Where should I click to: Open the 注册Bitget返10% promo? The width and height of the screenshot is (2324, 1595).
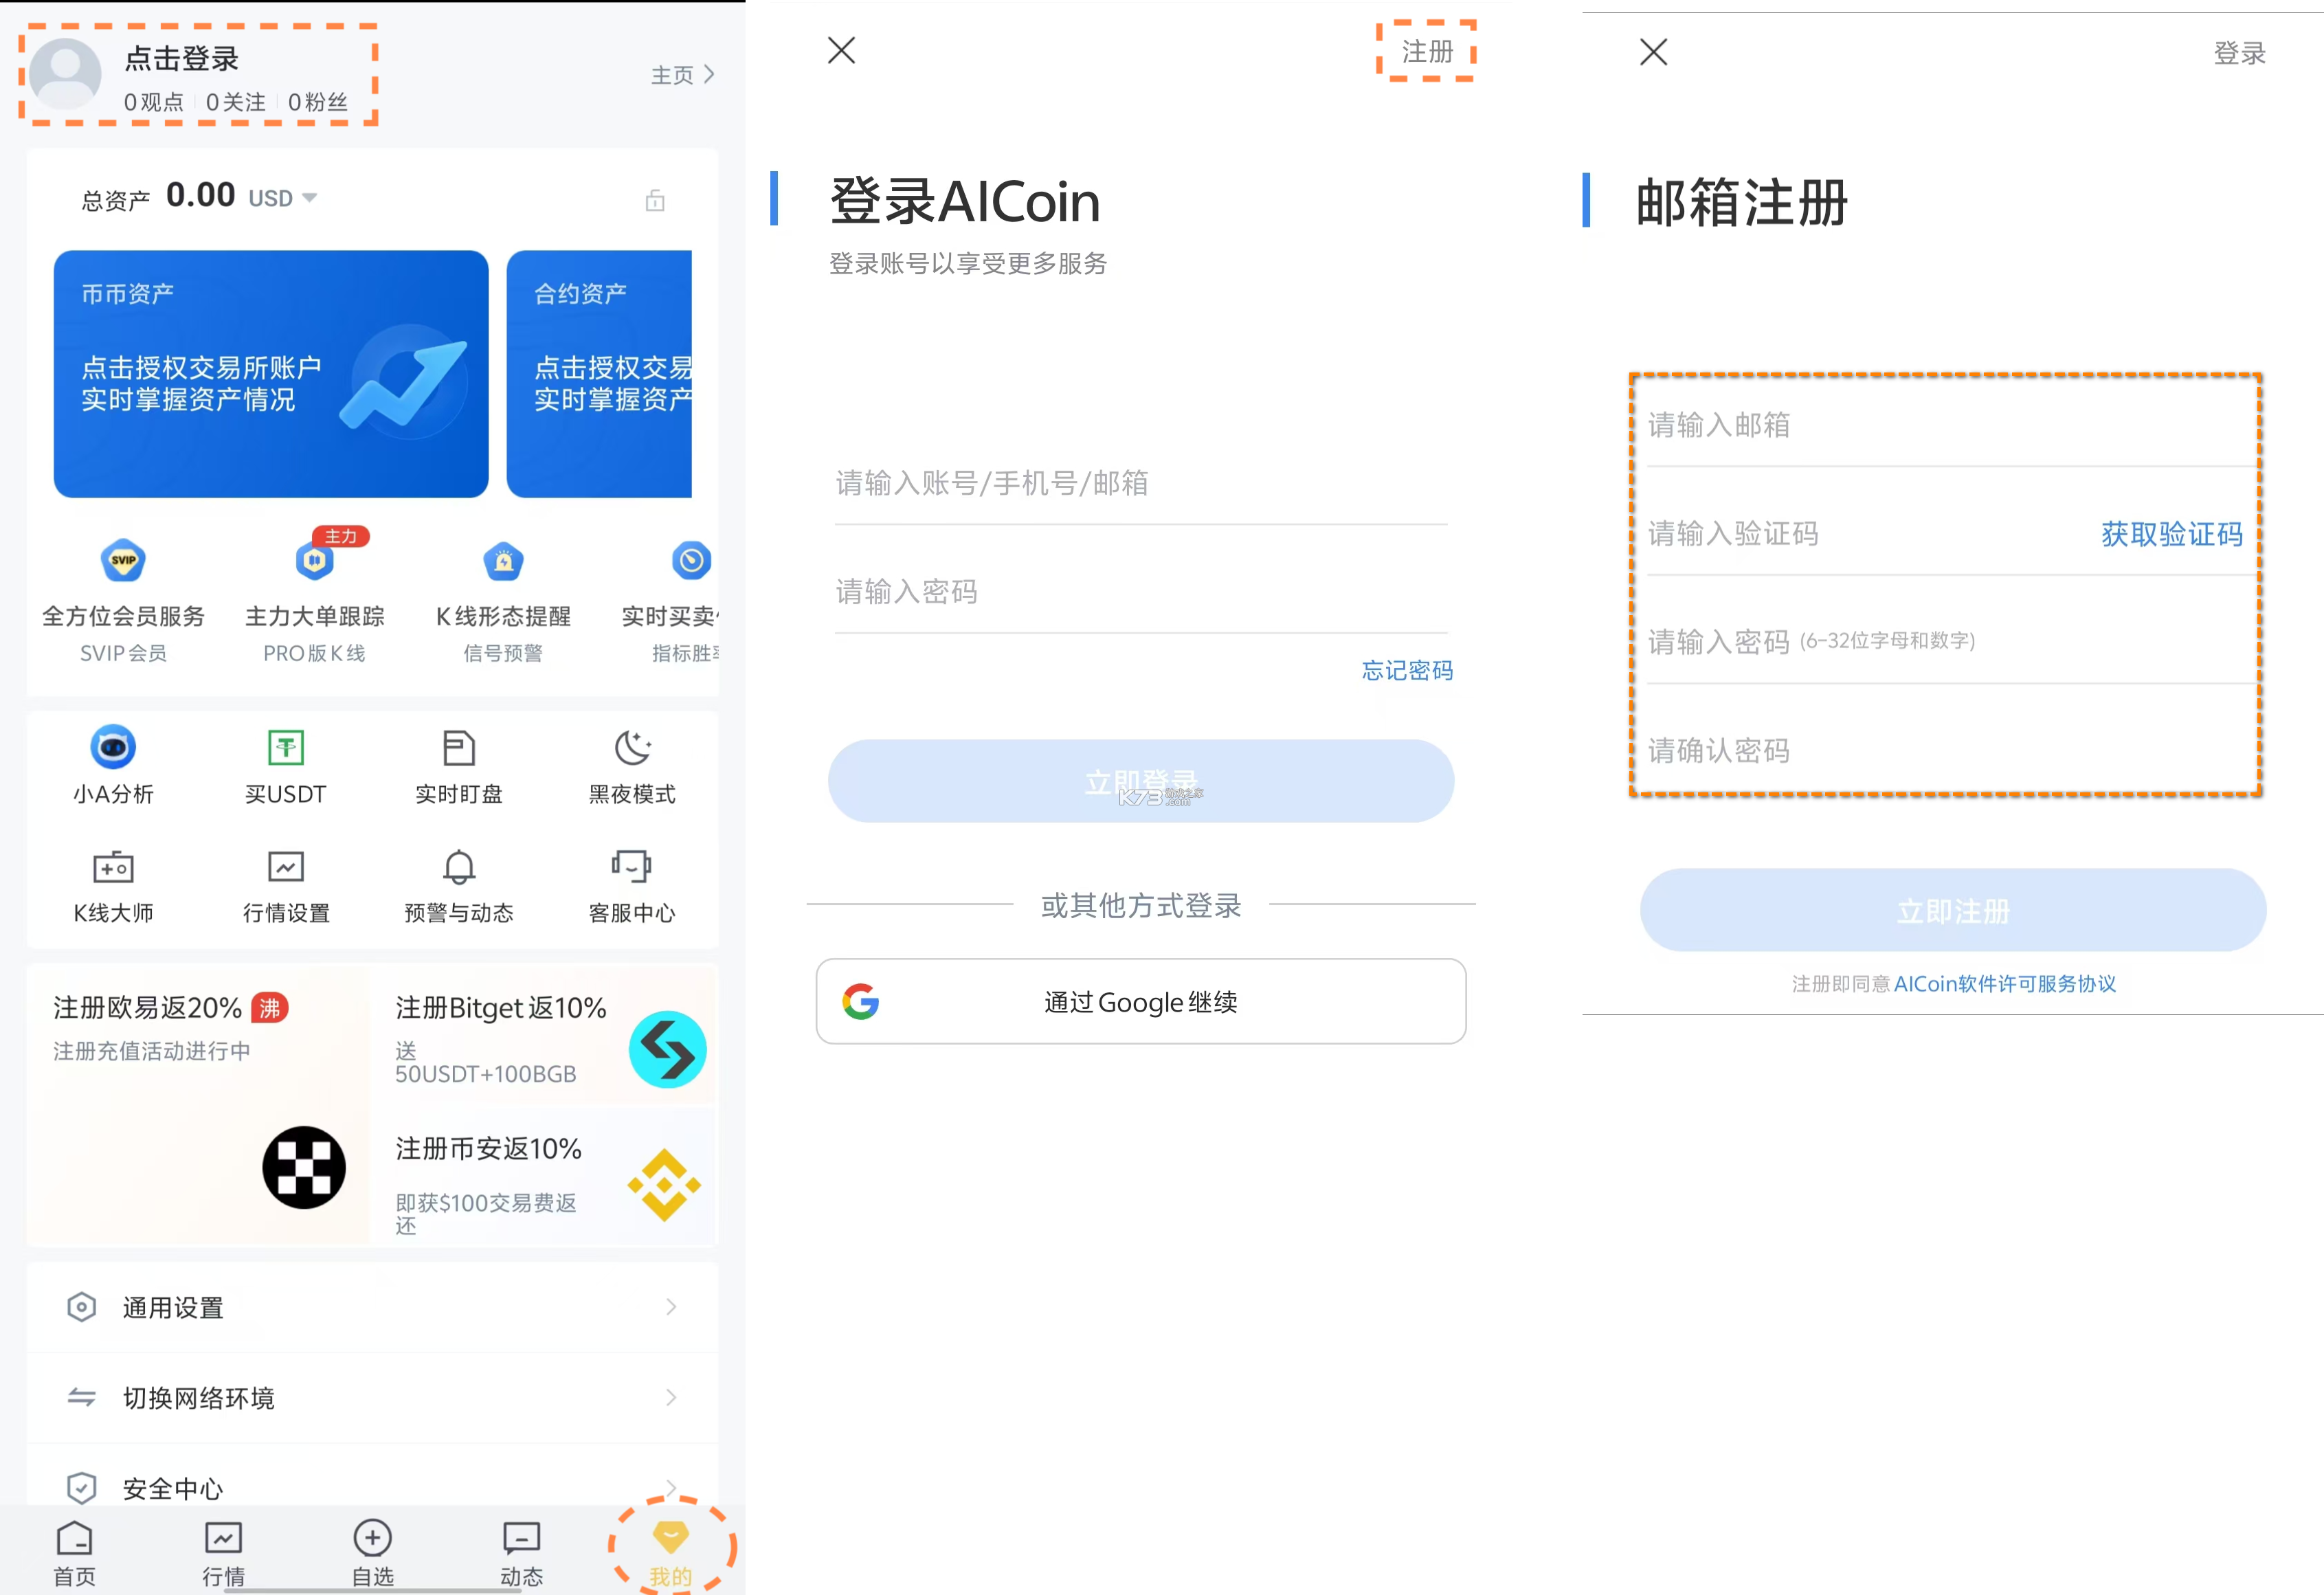click(x=543, y=1036)
